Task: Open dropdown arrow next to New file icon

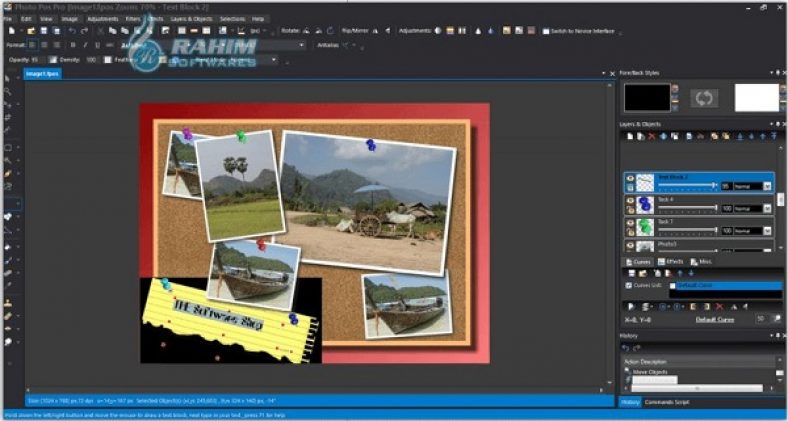Action: tap(22, 31)
